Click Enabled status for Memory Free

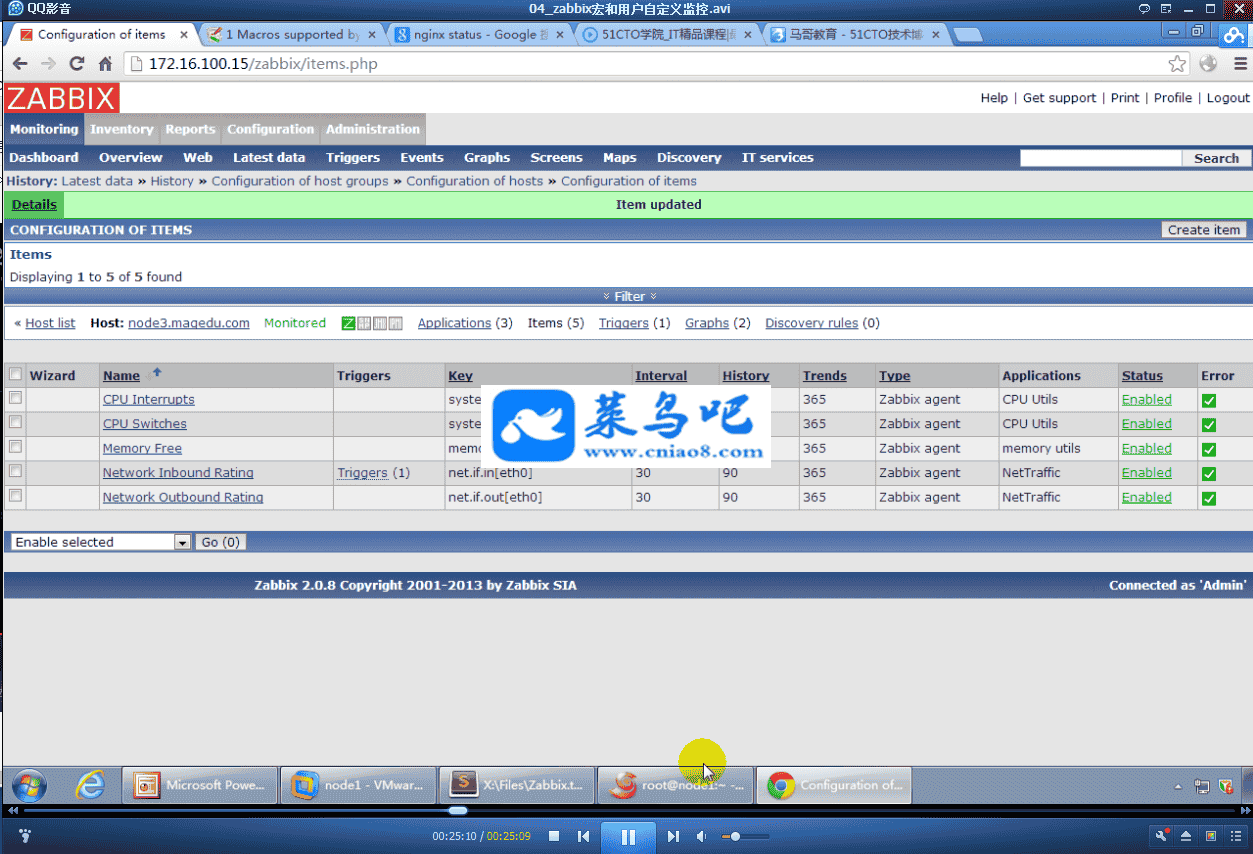[x=1146, y=448]
